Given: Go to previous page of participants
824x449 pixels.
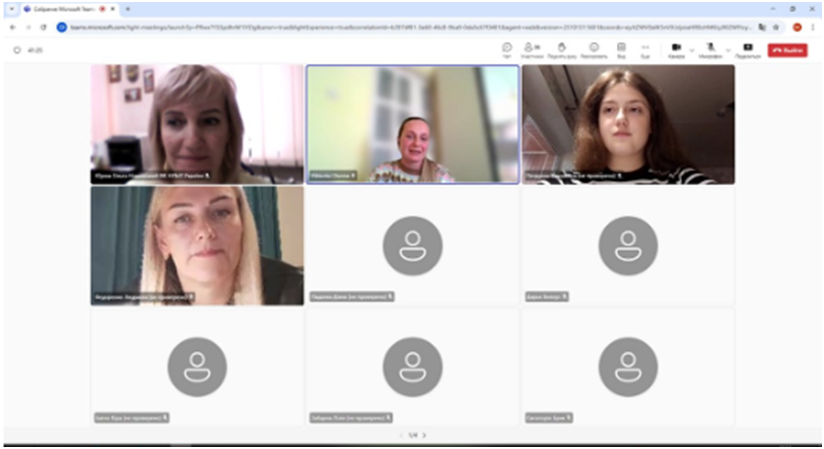Looking at the screenshot, I should click(401, 435).
